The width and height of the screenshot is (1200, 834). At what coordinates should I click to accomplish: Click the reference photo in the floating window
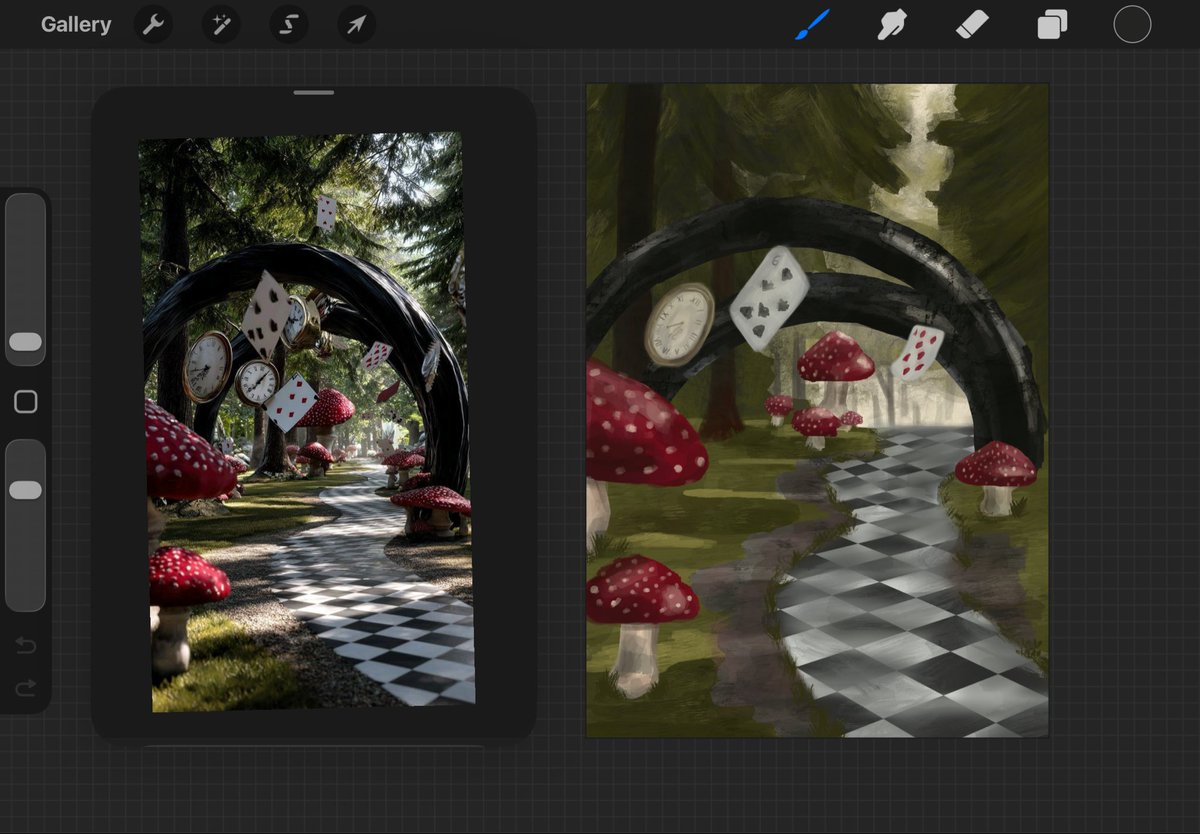[x=306, y=421]
